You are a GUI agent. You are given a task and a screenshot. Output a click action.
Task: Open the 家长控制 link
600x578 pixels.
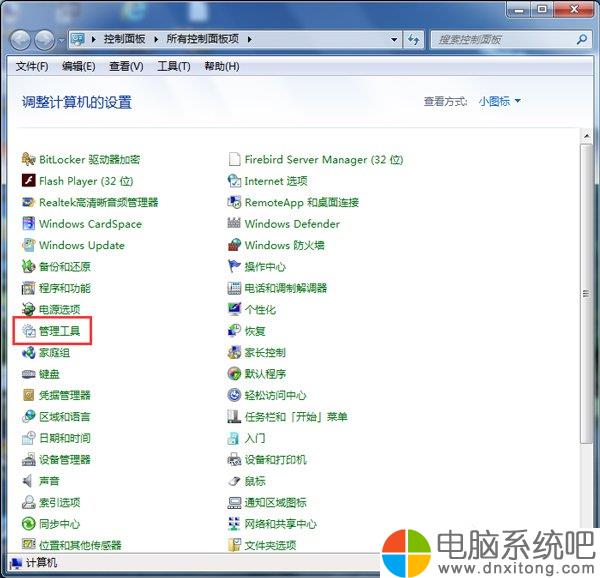(x=265, y=352)
